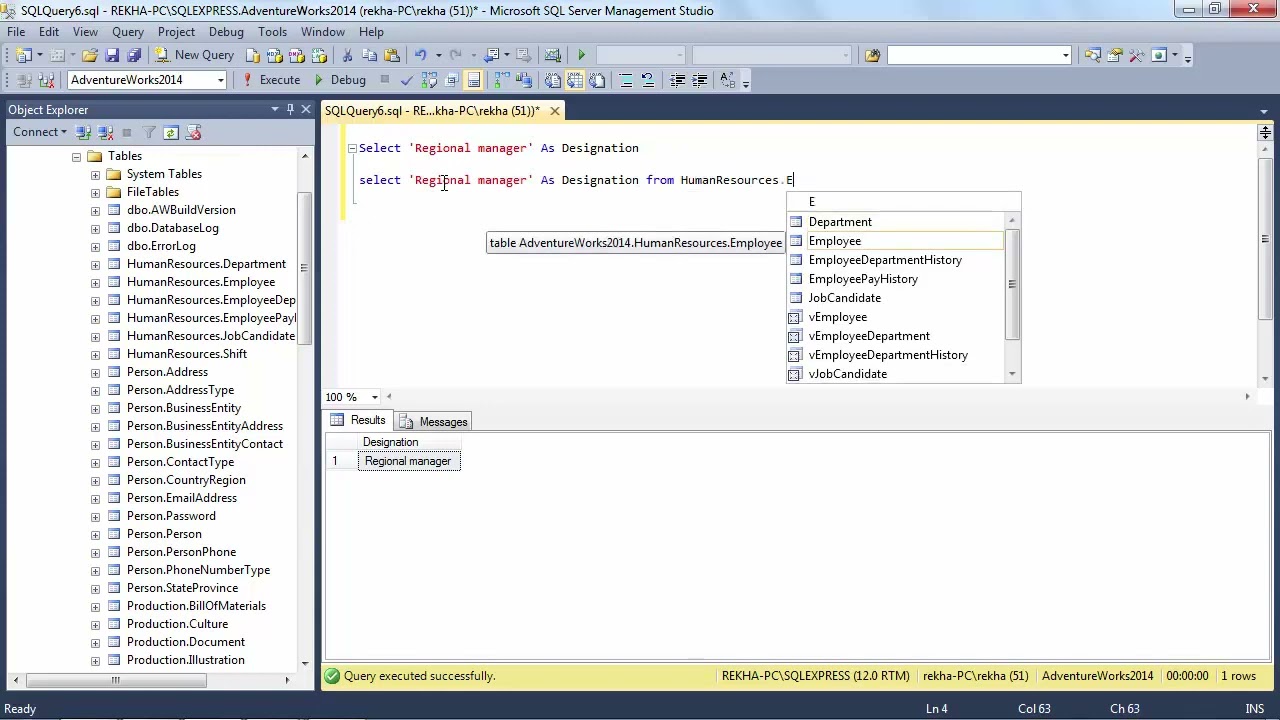
Task: Click the Copy icon in toolbar
Action: [369, 55]
